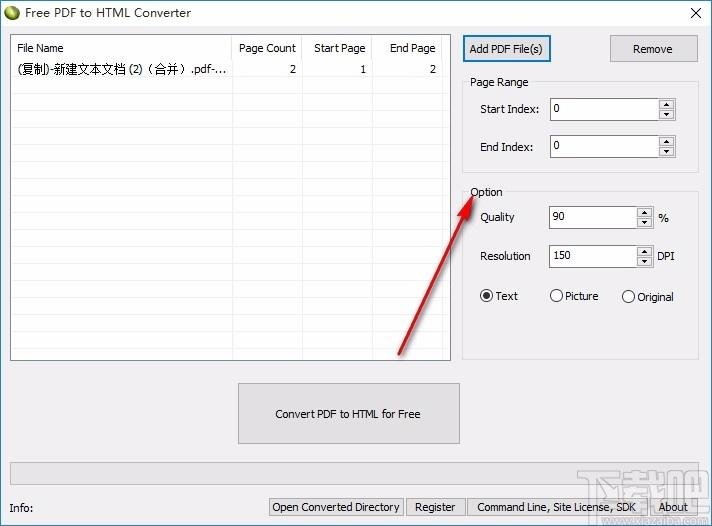
Task: Open Converted Directory
Action: (x=336, y=507)
